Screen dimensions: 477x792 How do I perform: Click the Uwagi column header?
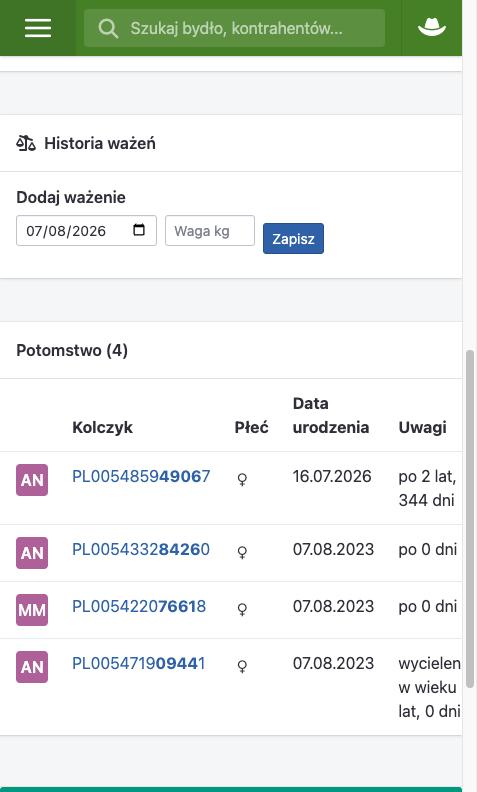tap(422, 427)
